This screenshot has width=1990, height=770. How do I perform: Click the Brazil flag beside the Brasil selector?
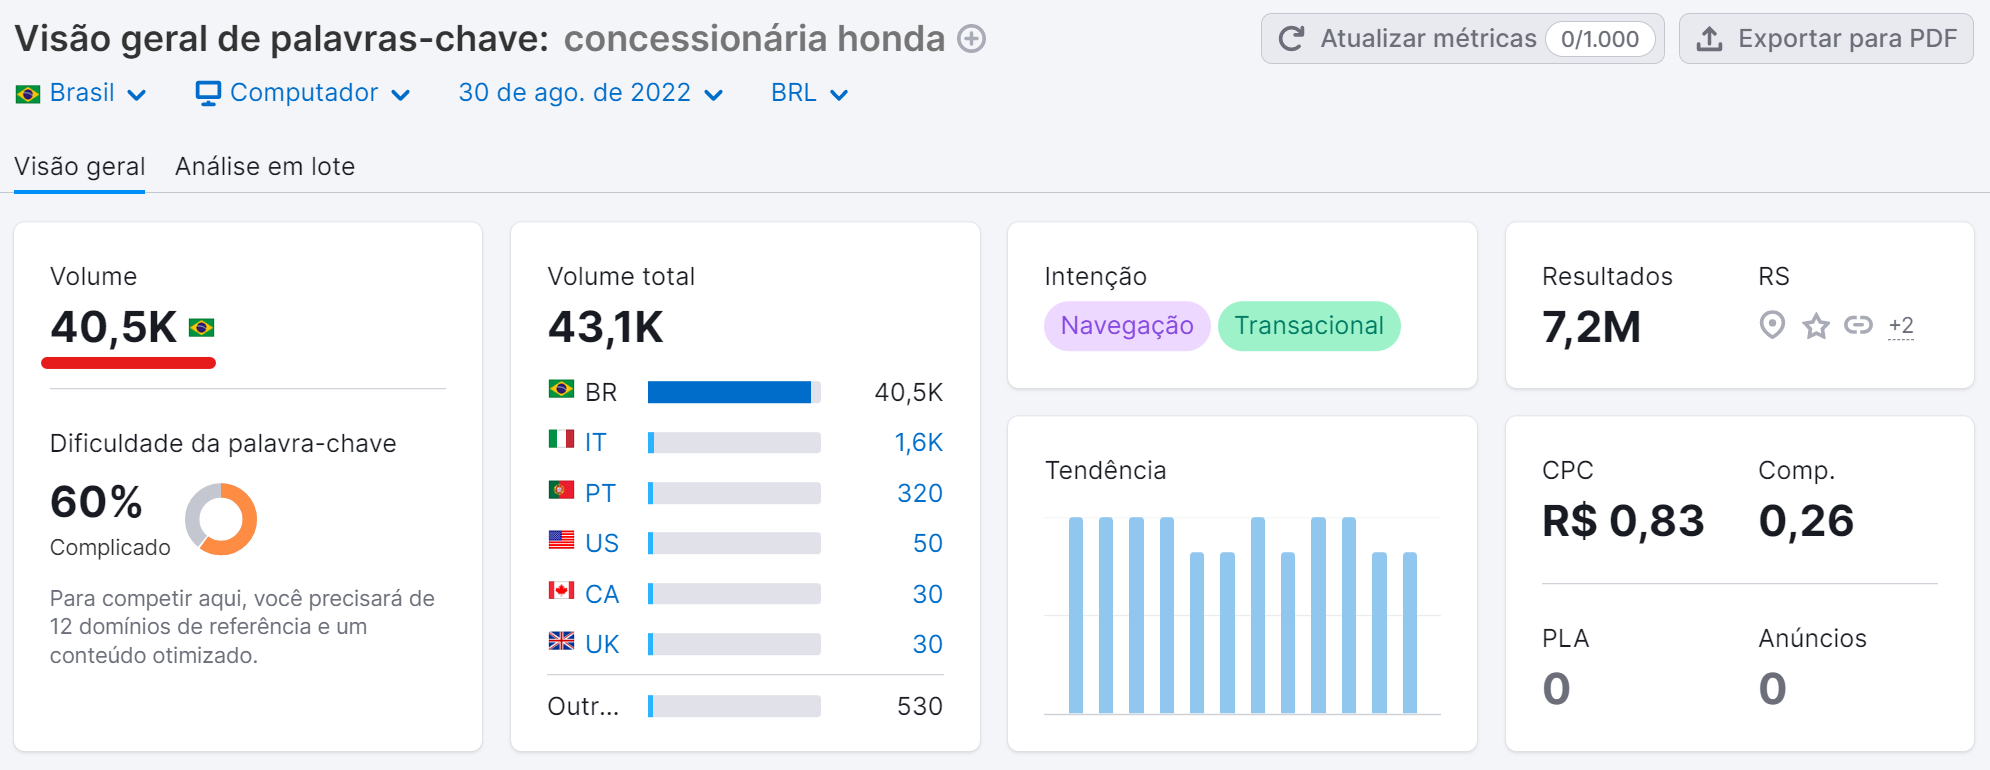pos(28,94)
